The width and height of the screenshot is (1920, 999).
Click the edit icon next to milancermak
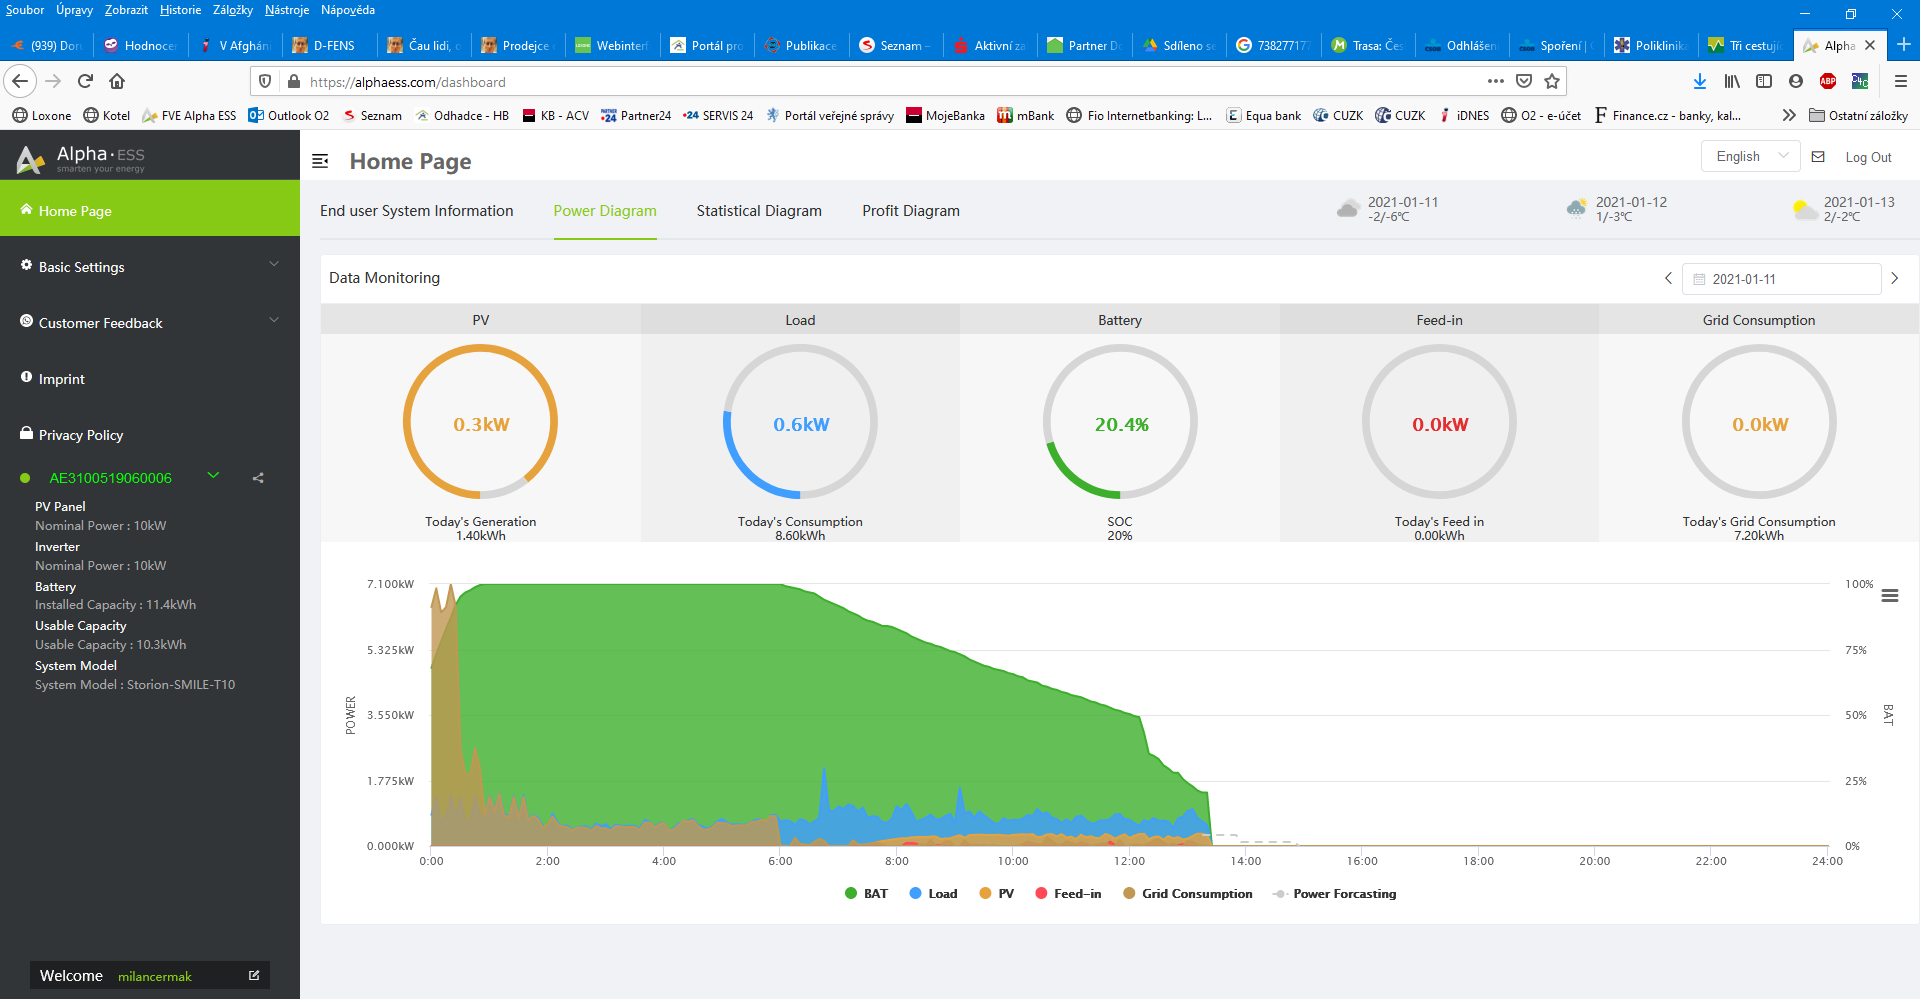[254, 975]
